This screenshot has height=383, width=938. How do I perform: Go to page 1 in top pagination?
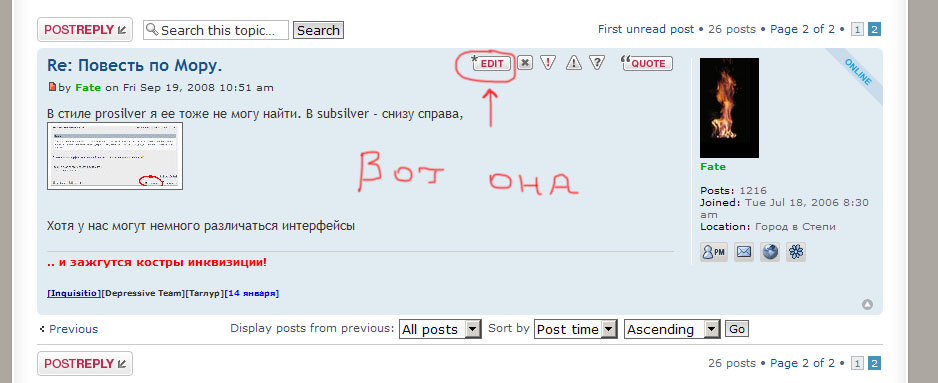click(x=857, y=29)
